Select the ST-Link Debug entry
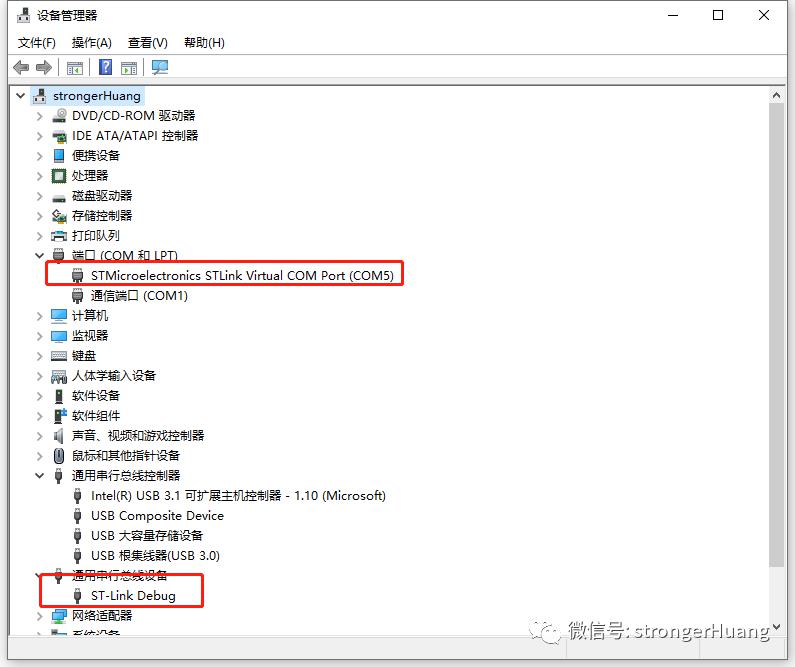The width and height of the screenshot is (795, 667). coord(133,596)
